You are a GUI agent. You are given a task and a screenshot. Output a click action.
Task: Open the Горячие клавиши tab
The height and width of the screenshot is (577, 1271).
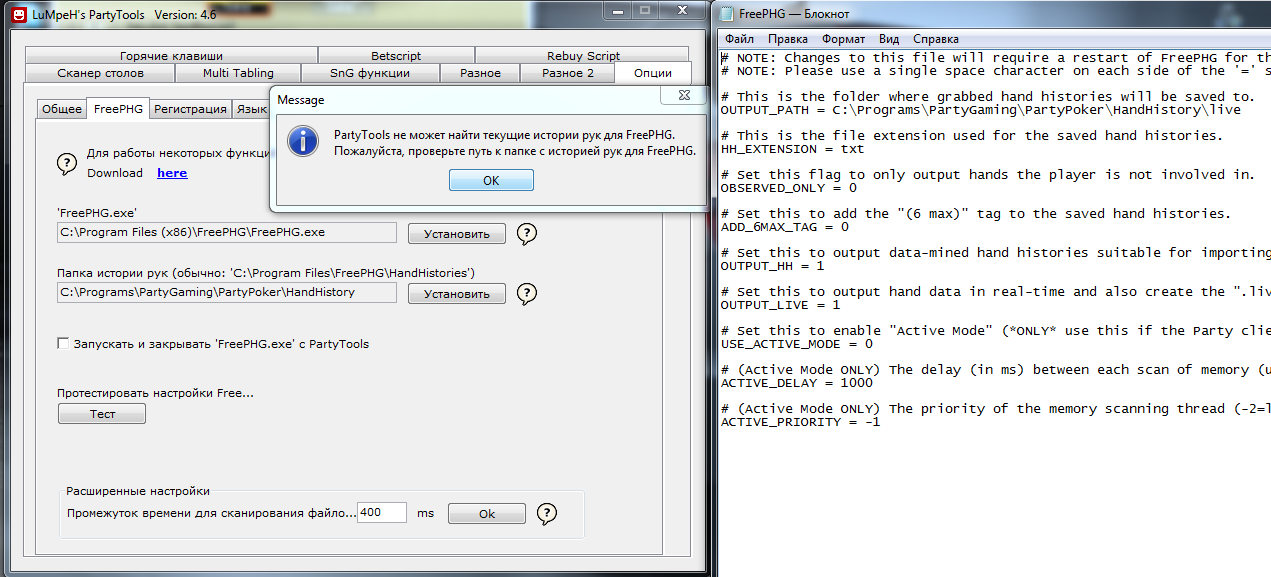coord(171,56)
